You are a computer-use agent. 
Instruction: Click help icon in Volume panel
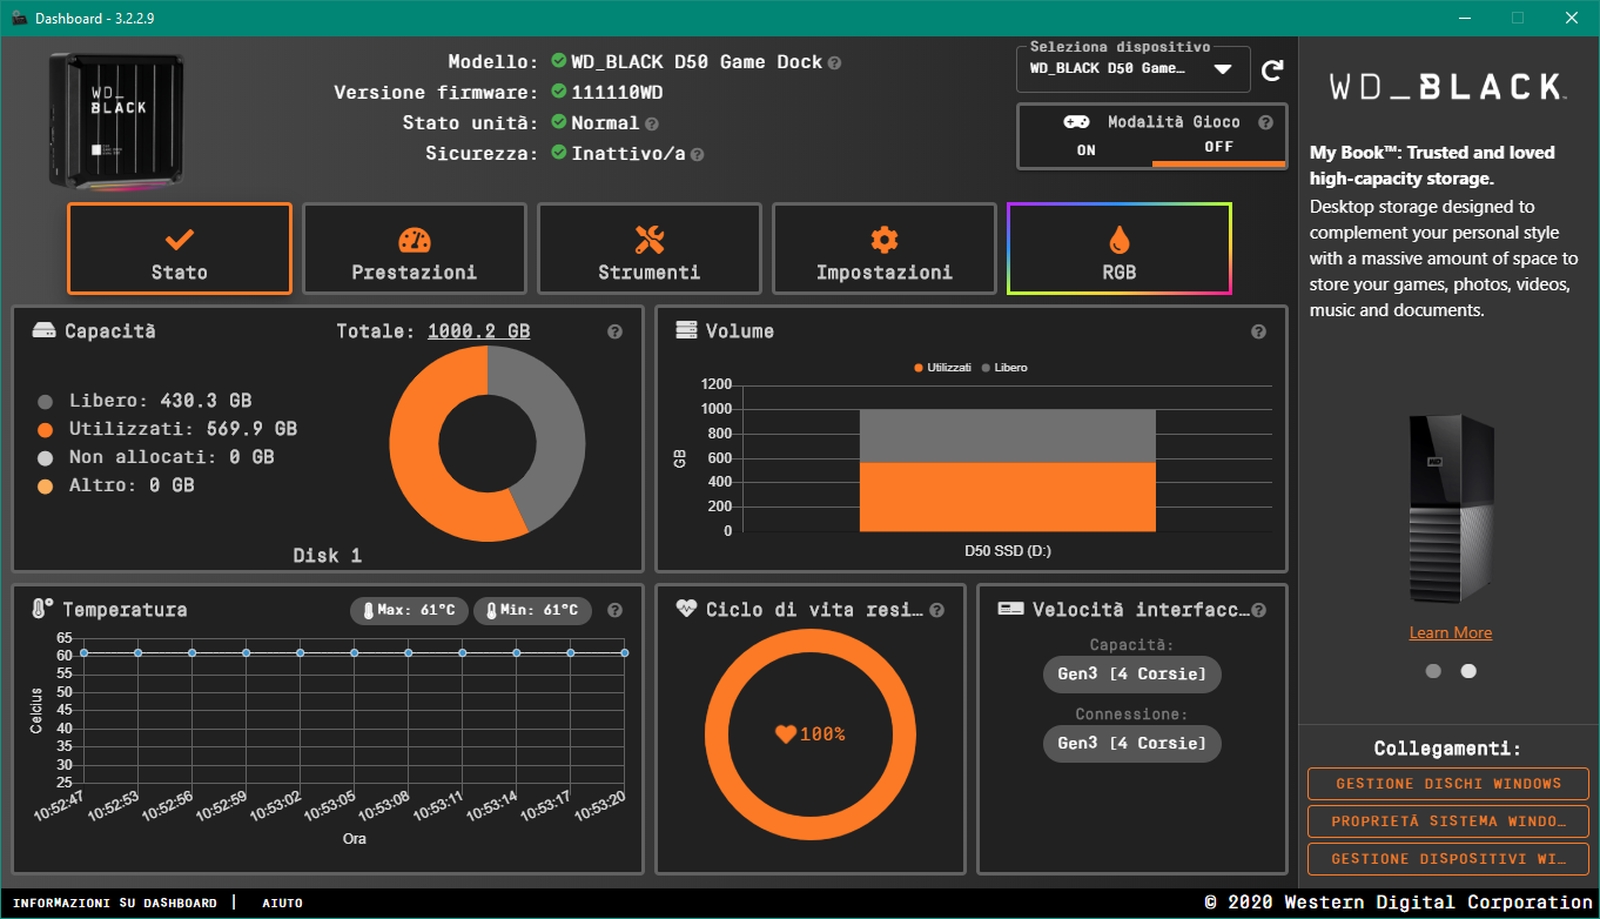coord(1258,332)
